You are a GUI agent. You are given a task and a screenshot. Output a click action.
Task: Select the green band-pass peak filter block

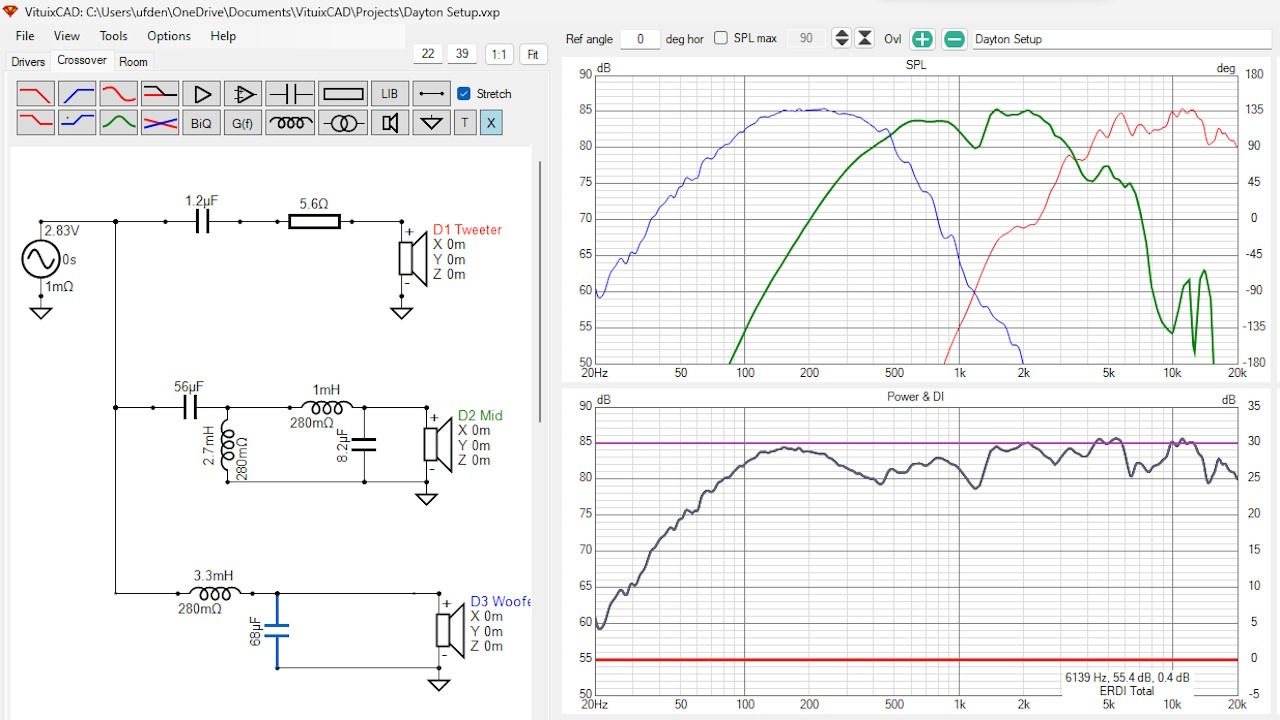(x=118, y=123)
